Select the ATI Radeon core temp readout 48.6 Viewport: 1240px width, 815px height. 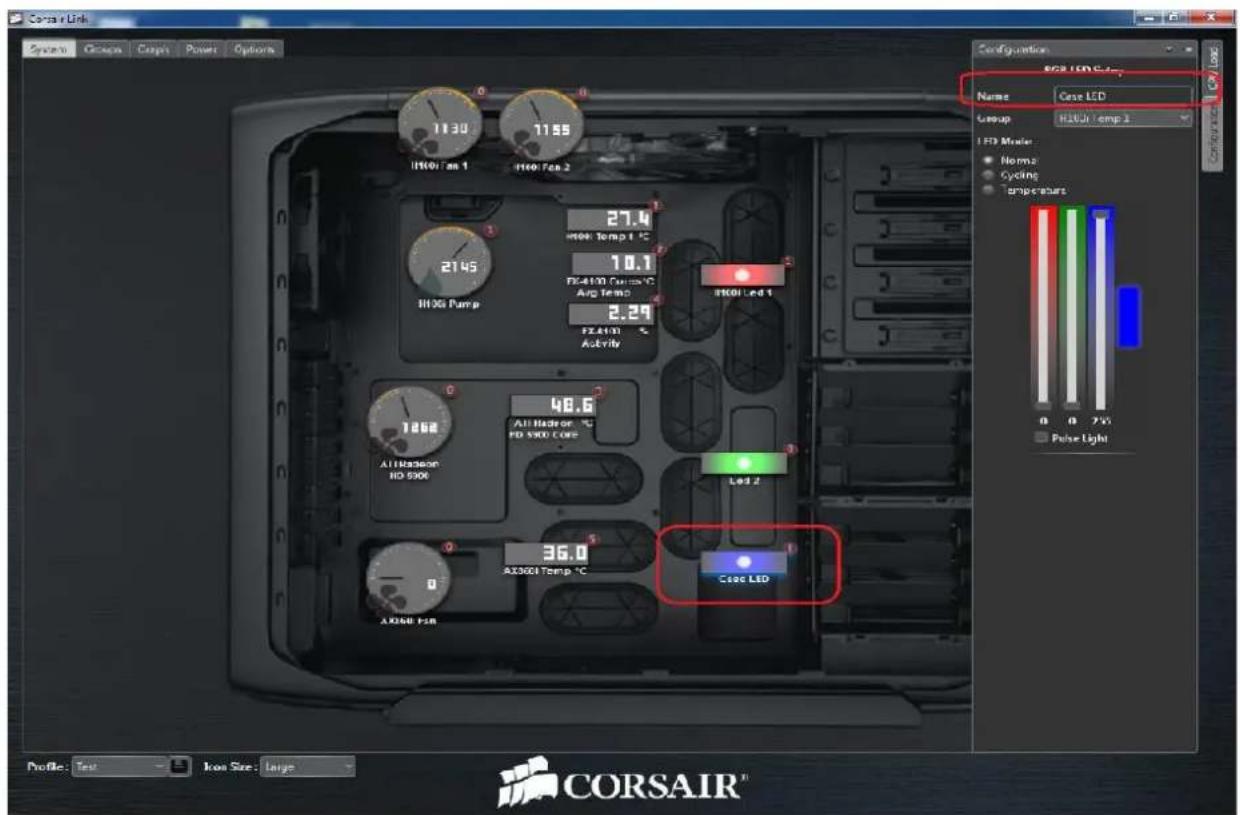[x=554, y=405]
